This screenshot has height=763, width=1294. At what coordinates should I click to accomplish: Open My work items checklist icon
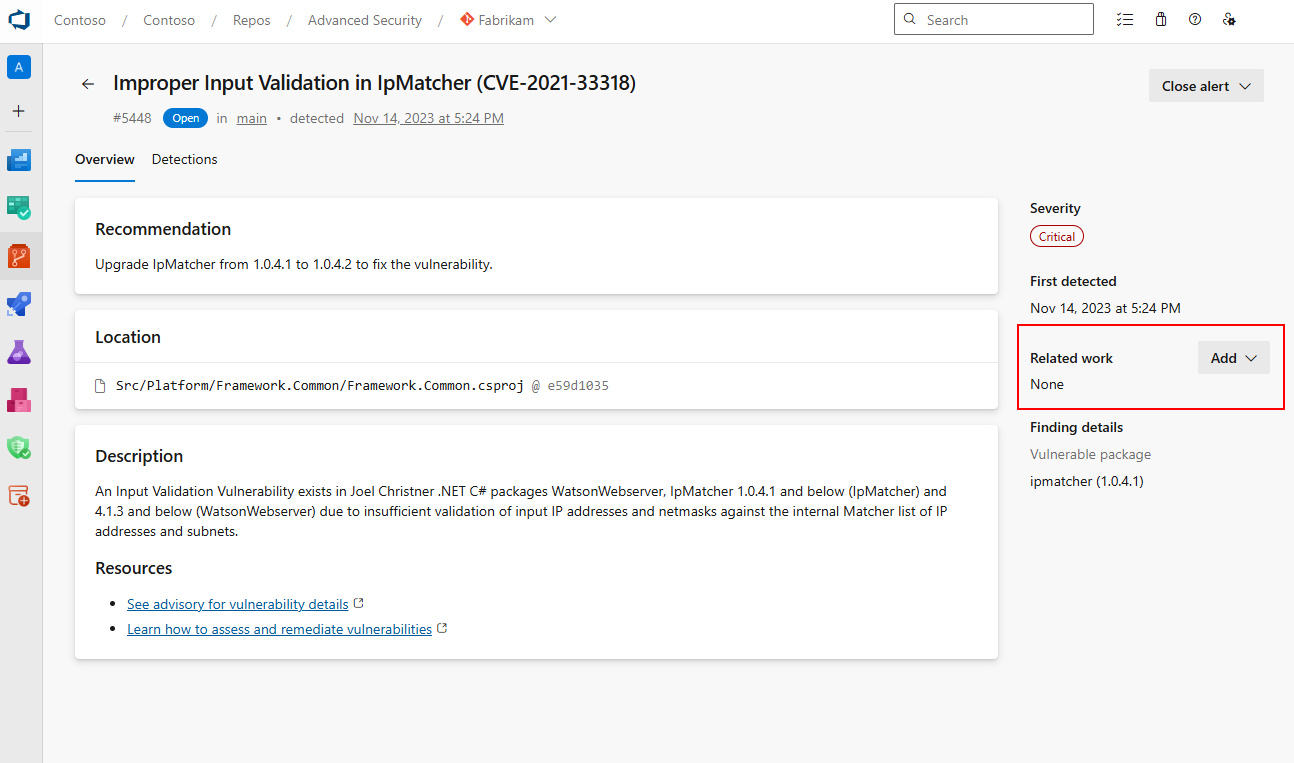[1125, 19]
